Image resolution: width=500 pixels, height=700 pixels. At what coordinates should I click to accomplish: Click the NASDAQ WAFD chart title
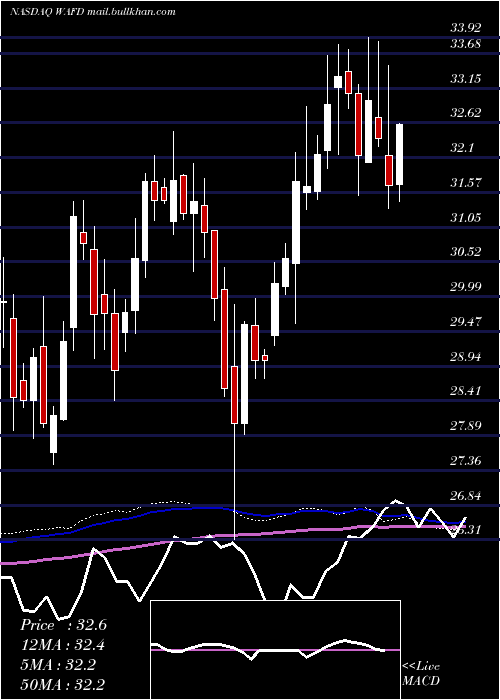(92, 12)
